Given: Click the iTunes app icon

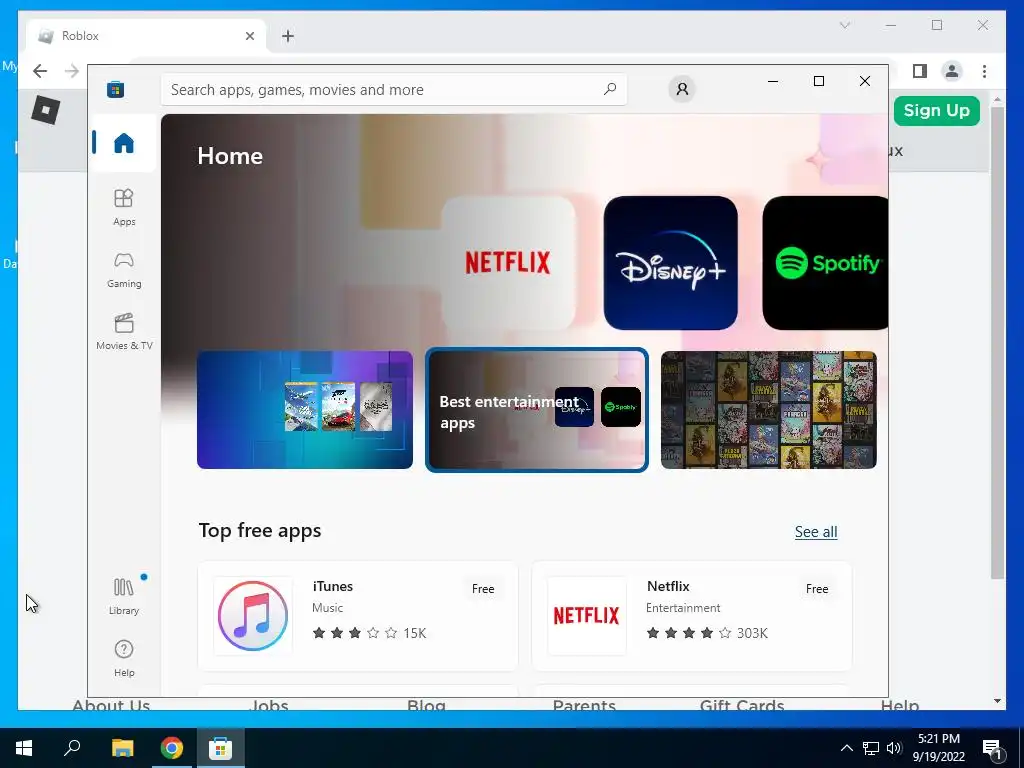Looking at the screenshot, I should [253, 616].
